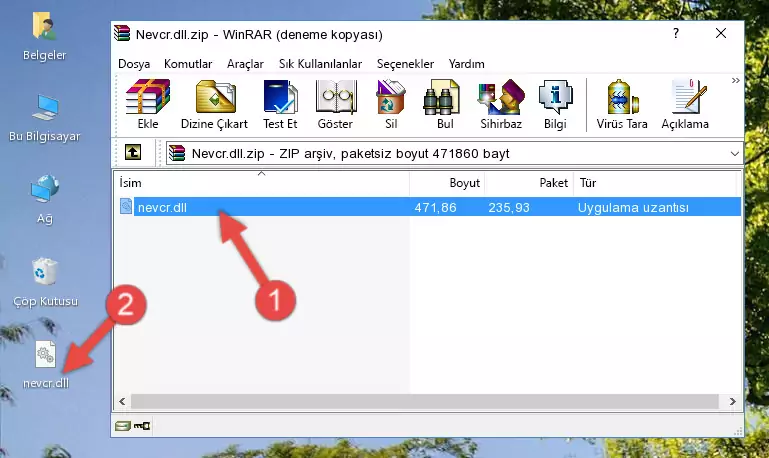The image size is (769, 458).
Task: Select the Çöp Kutusu recycle bin
Action: 45,282
